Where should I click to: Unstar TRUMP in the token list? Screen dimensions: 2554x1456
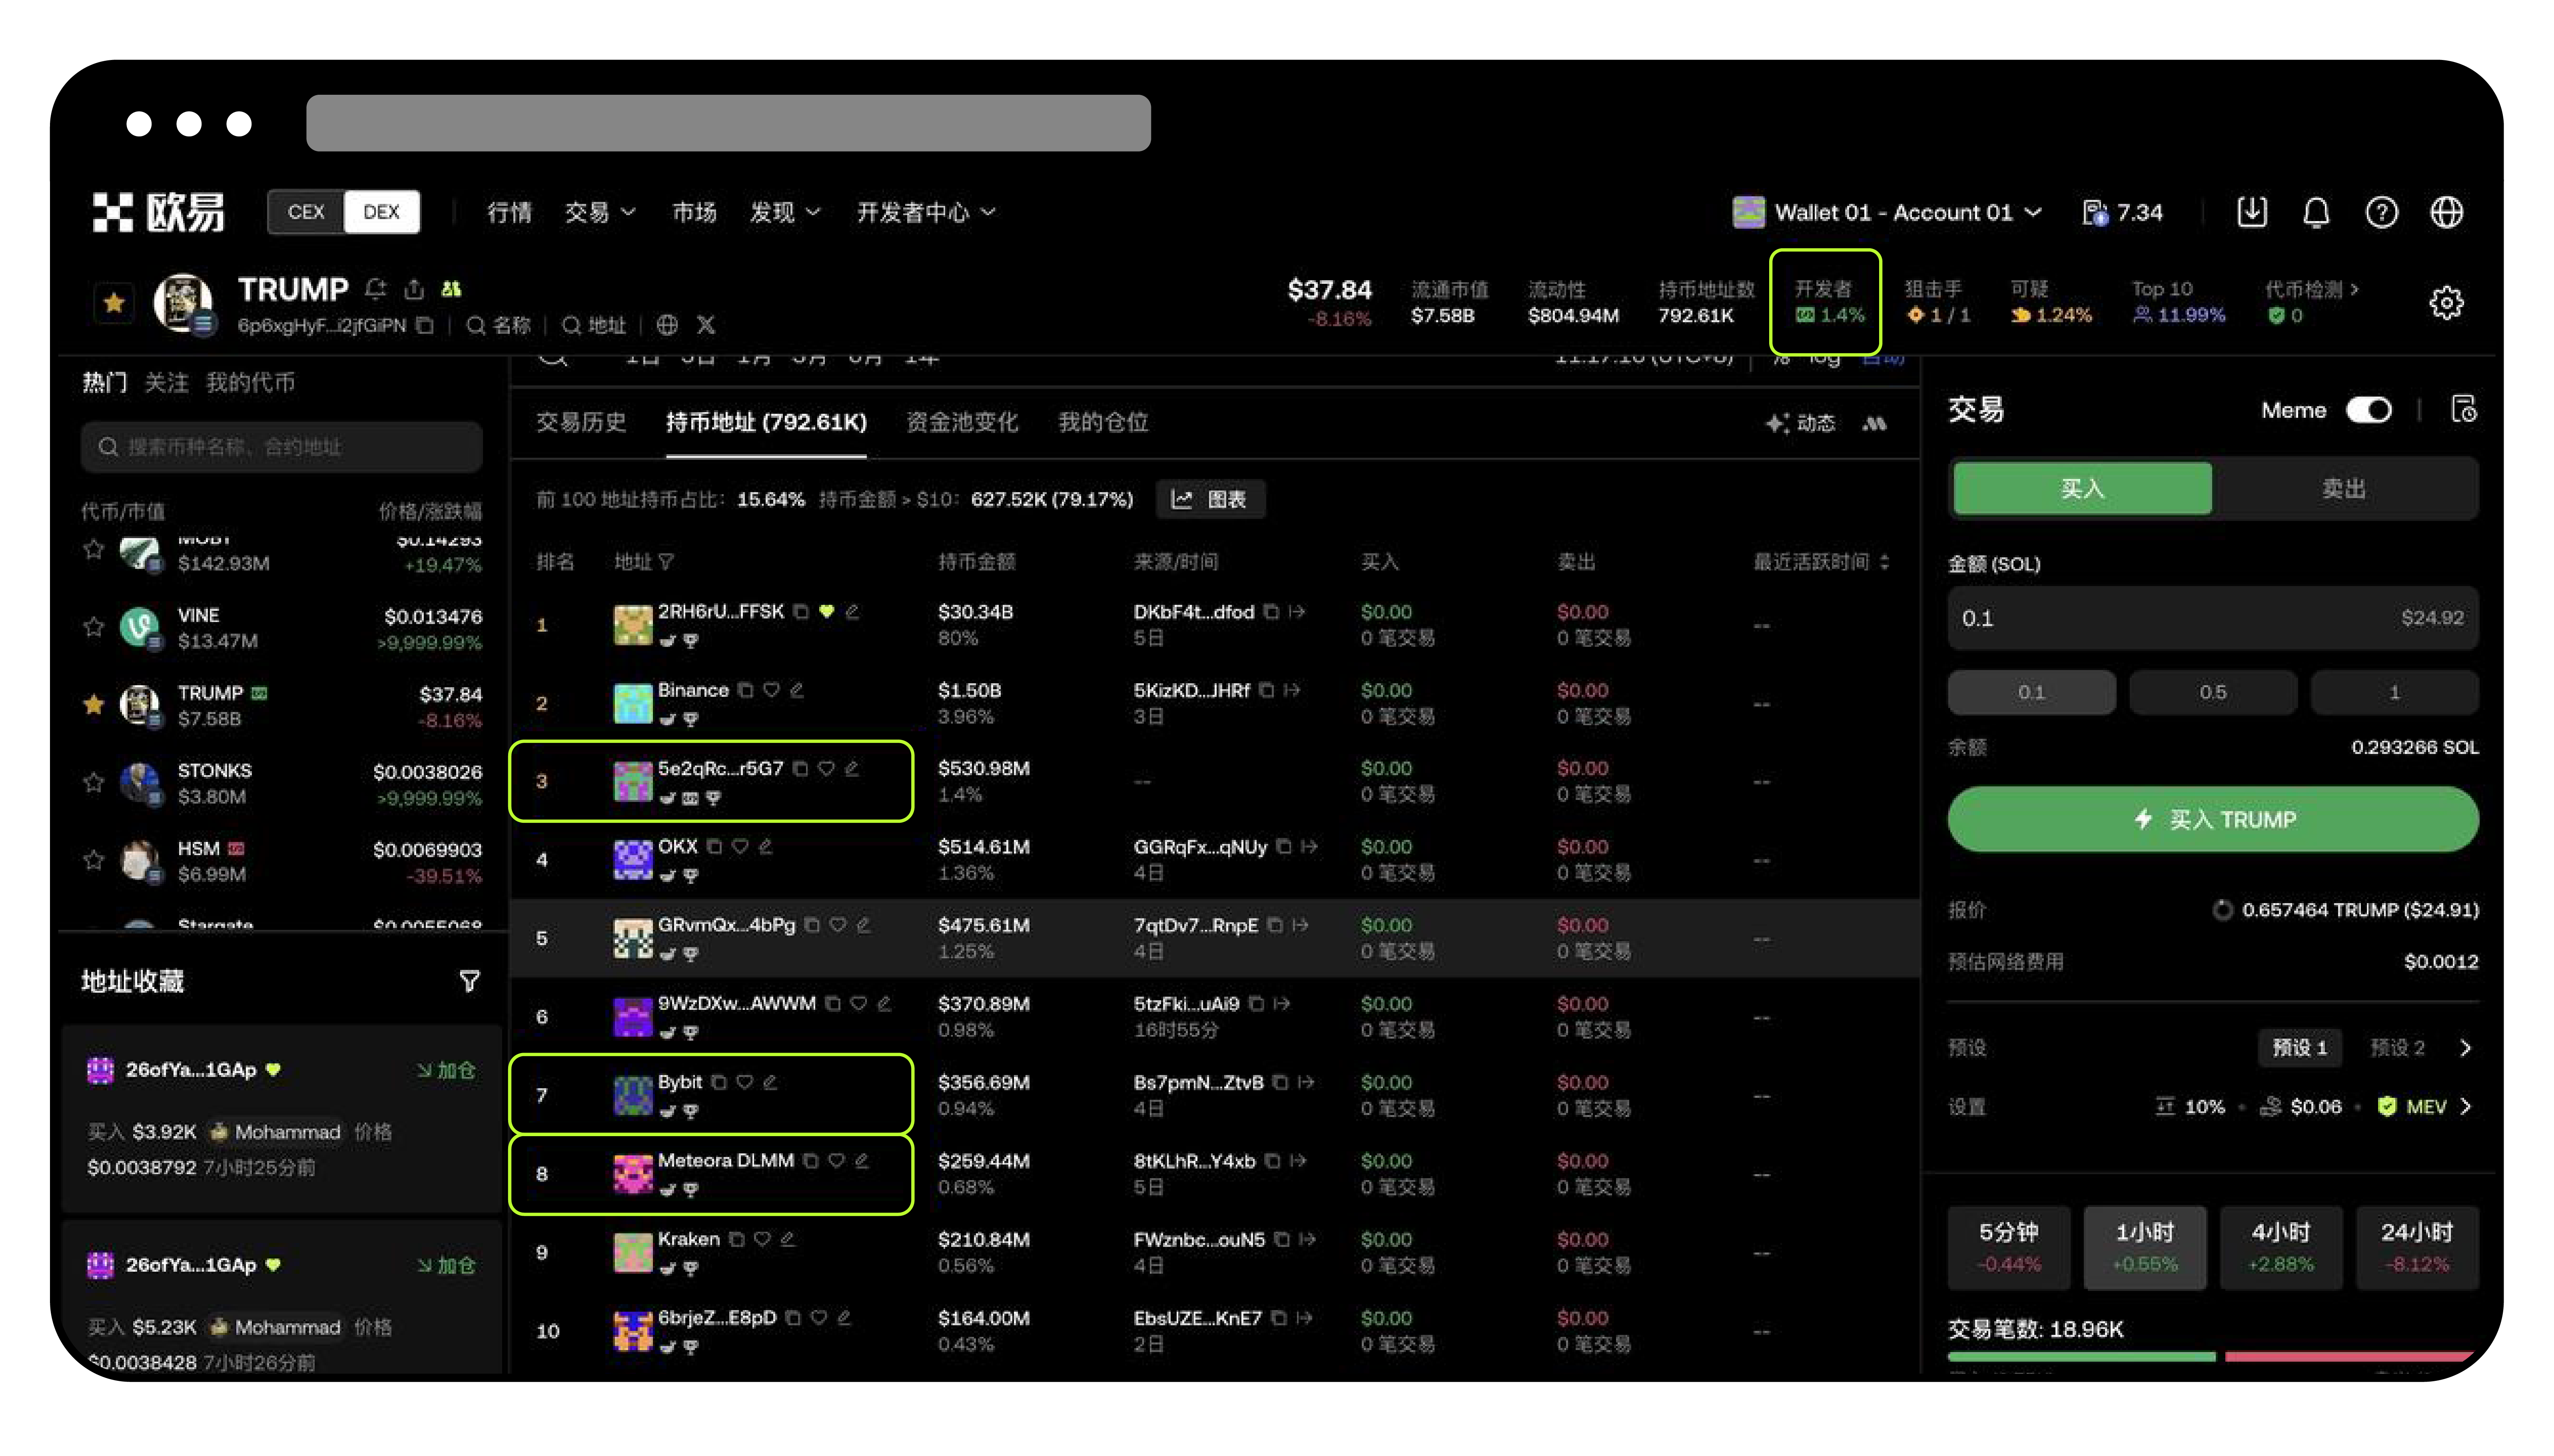click(94, 705)
